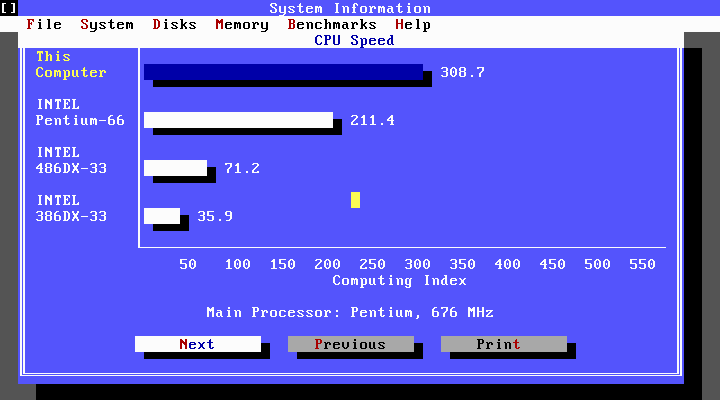The image size is (720, 400).
Task: Click the blue This Computer benchmark bar
Action: tap(283, 72)
